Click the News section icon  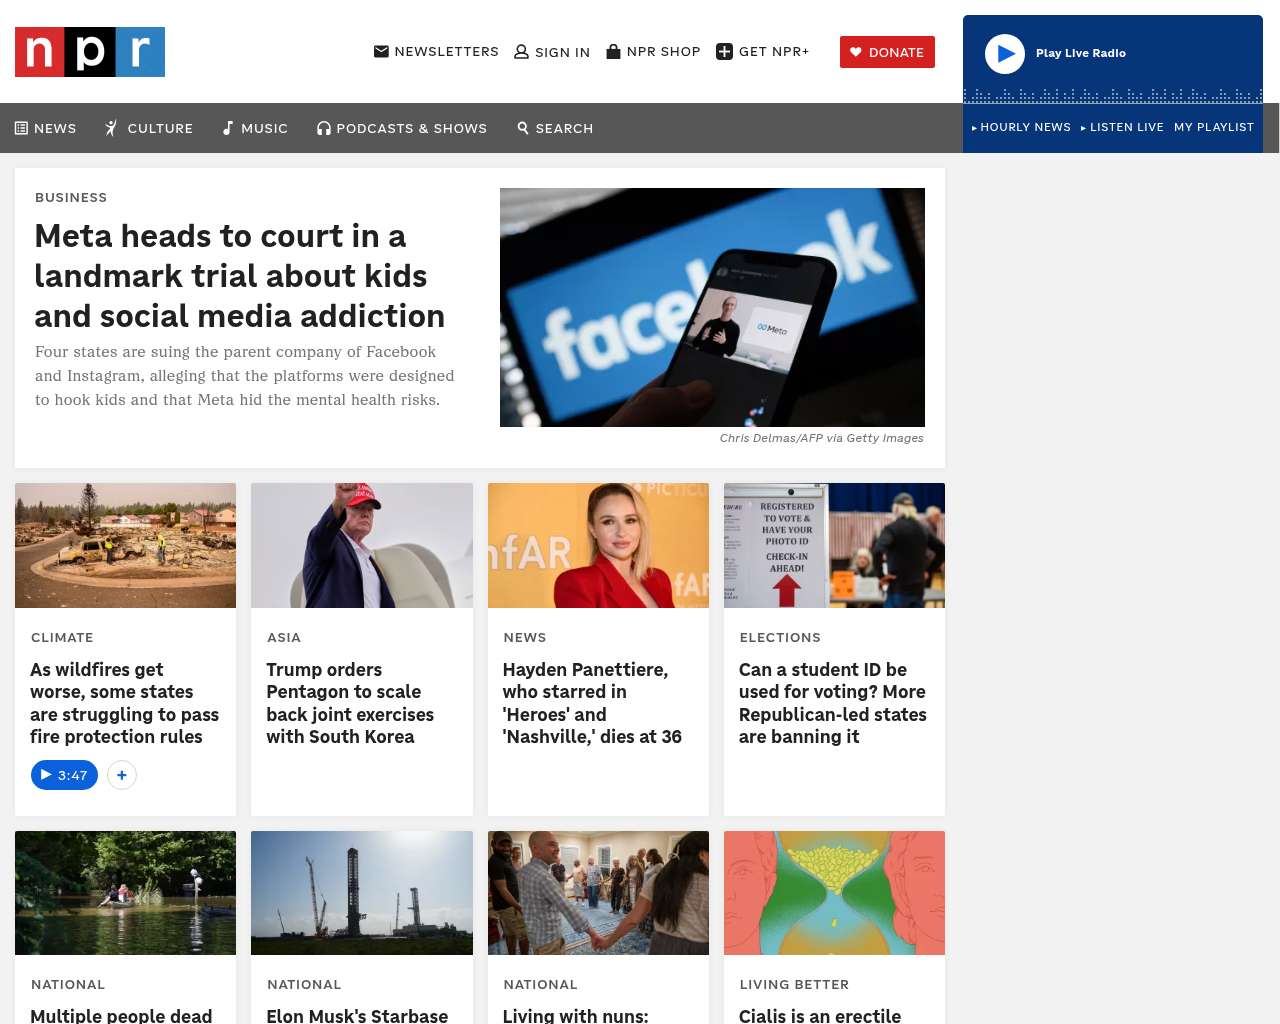point(21,128)
